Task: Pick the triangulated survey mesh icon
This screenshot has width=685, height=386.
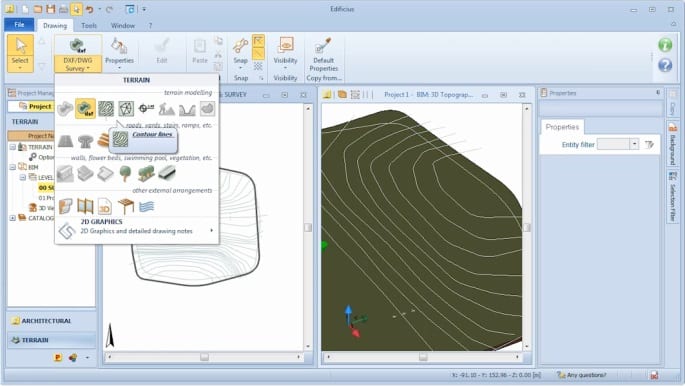Action: (126, 108)
